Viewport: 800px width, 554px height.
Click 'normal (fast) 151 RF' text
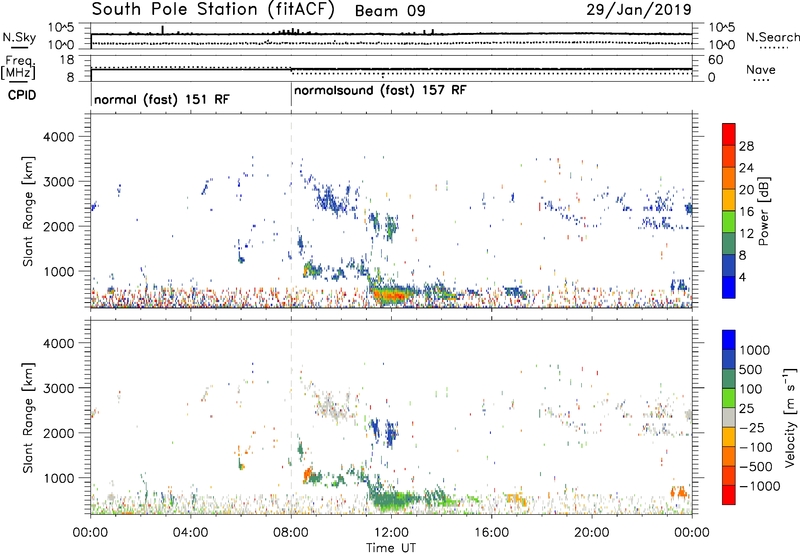[x=162, y=99]
